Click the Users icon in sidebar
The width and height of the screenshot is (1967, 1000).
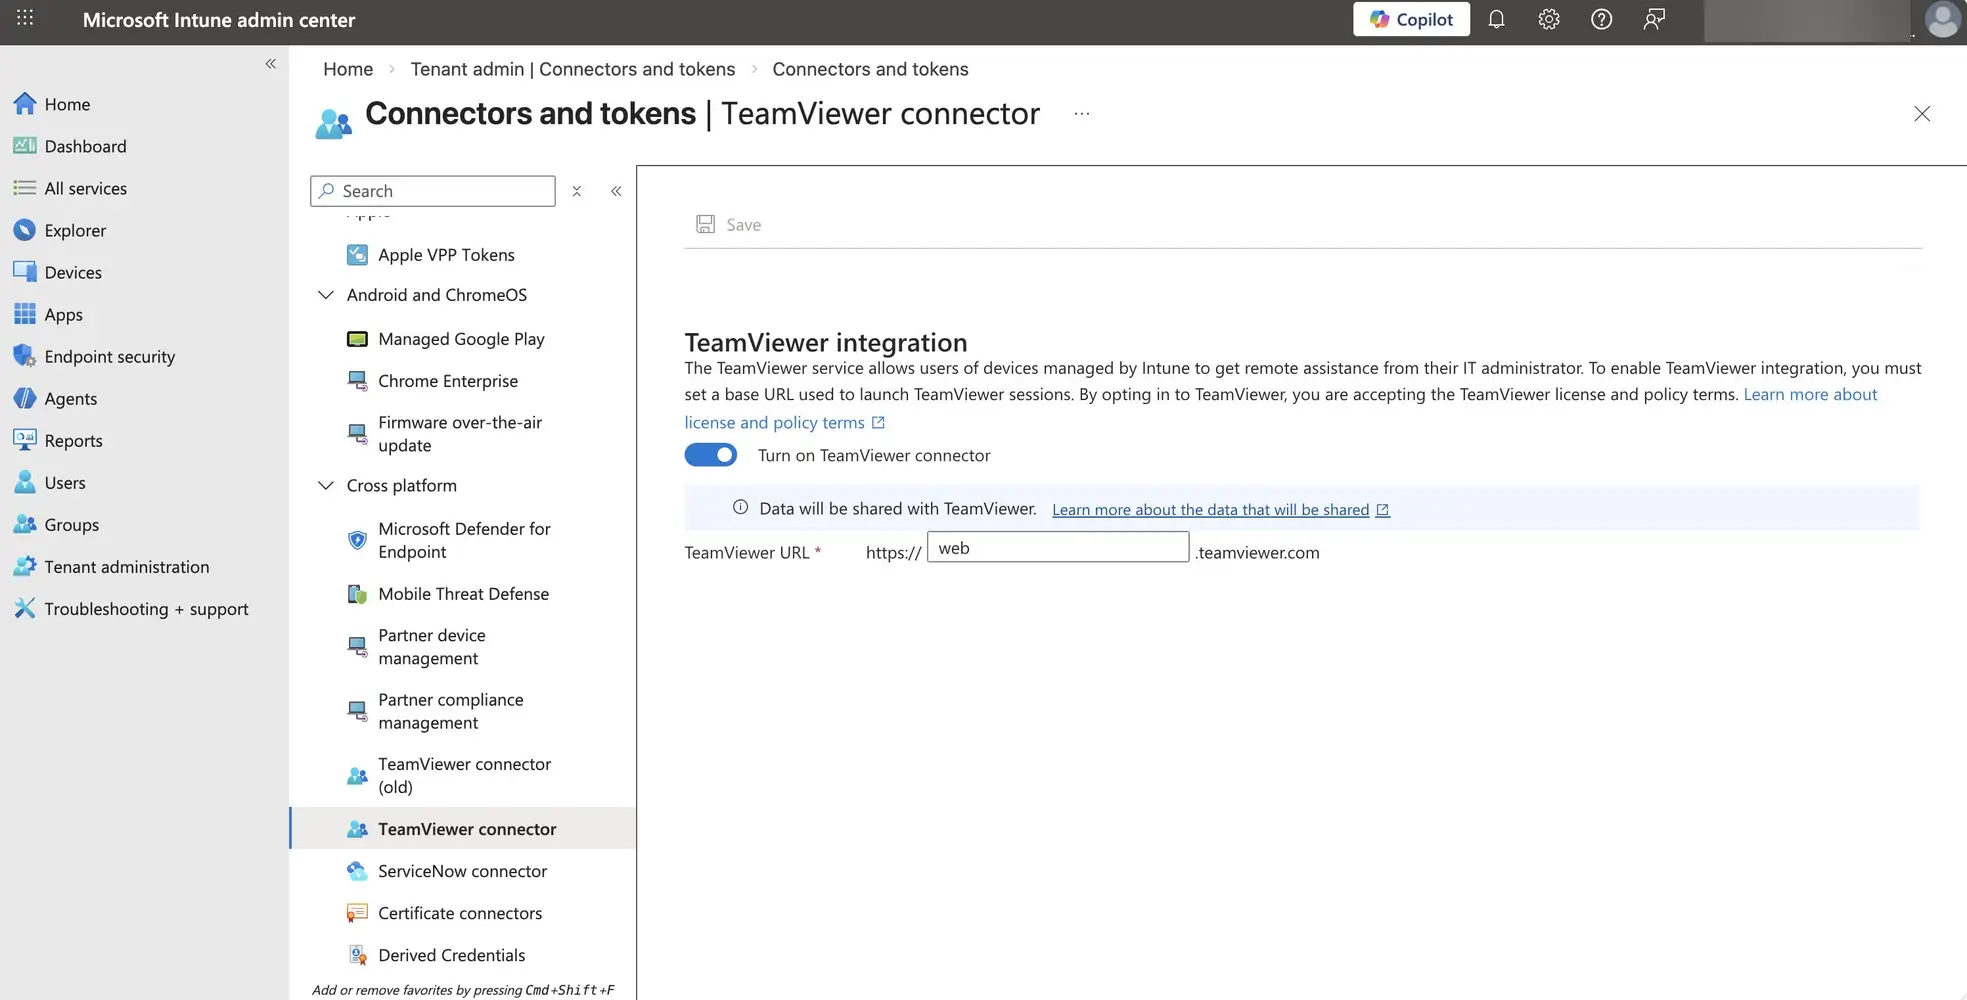pyautogui.click(x=24, y=482)
